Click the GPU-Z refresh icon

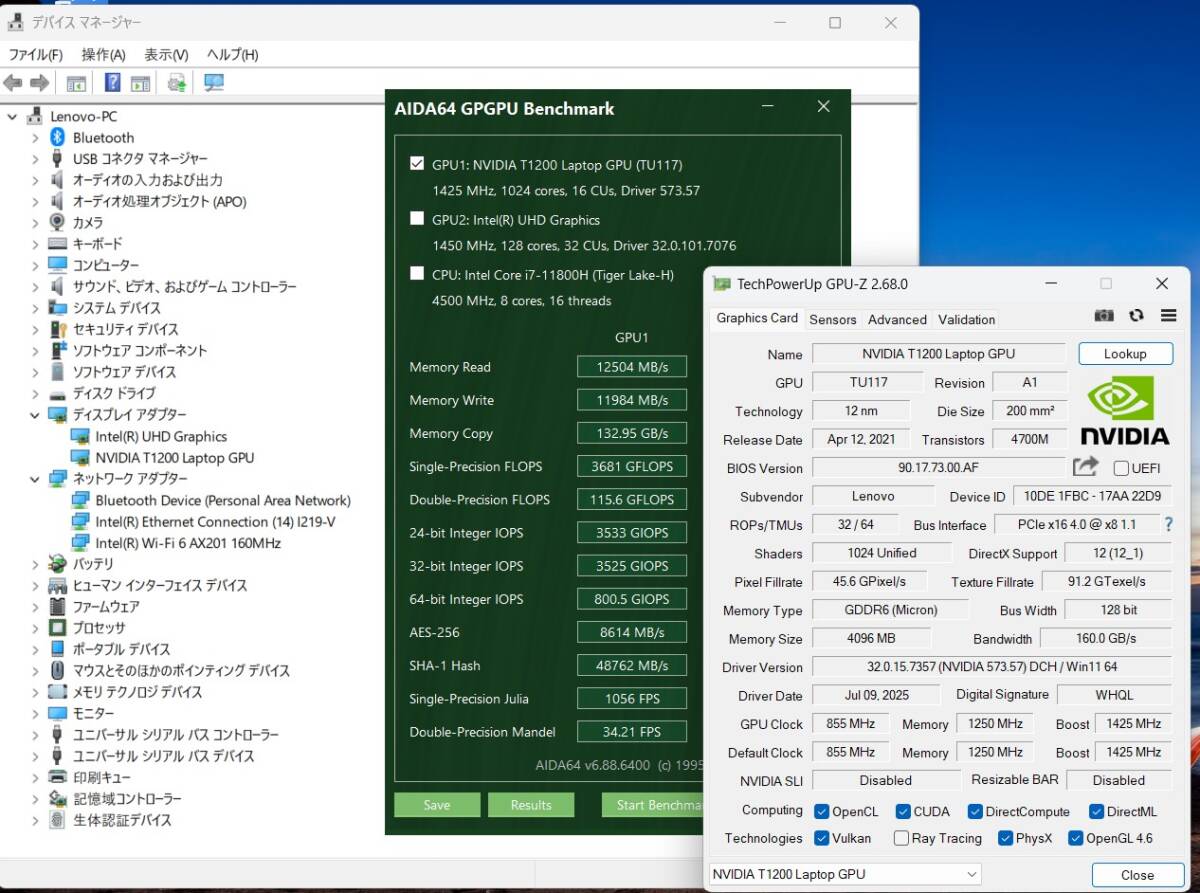[1136, 316]
